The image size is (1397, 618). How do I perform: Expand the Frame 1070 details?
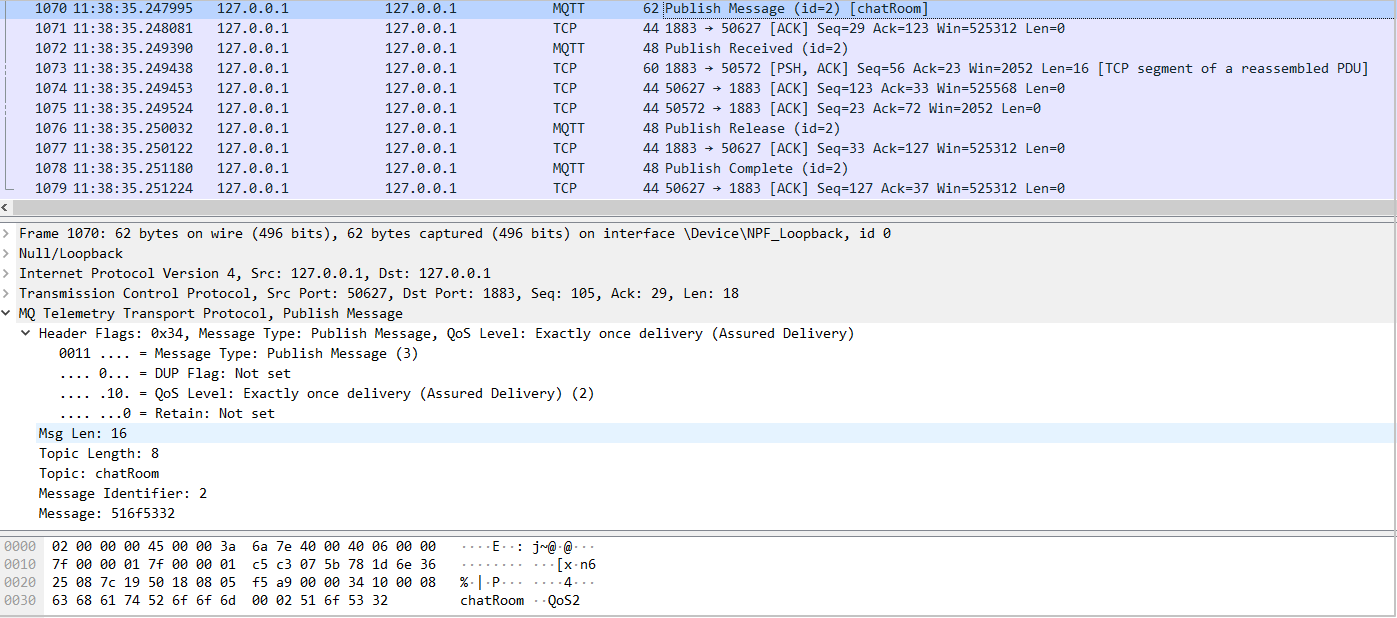tap(8, 233)
